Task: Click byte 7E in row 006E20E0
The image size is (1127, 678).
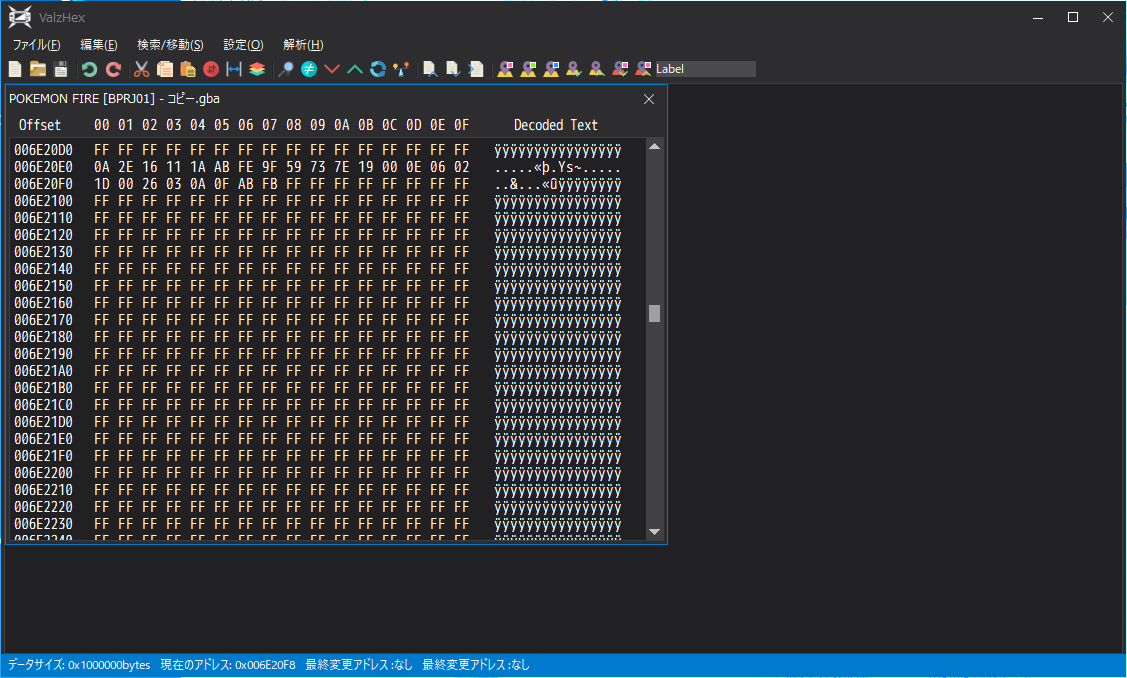Action: click(x=341, y=168)
